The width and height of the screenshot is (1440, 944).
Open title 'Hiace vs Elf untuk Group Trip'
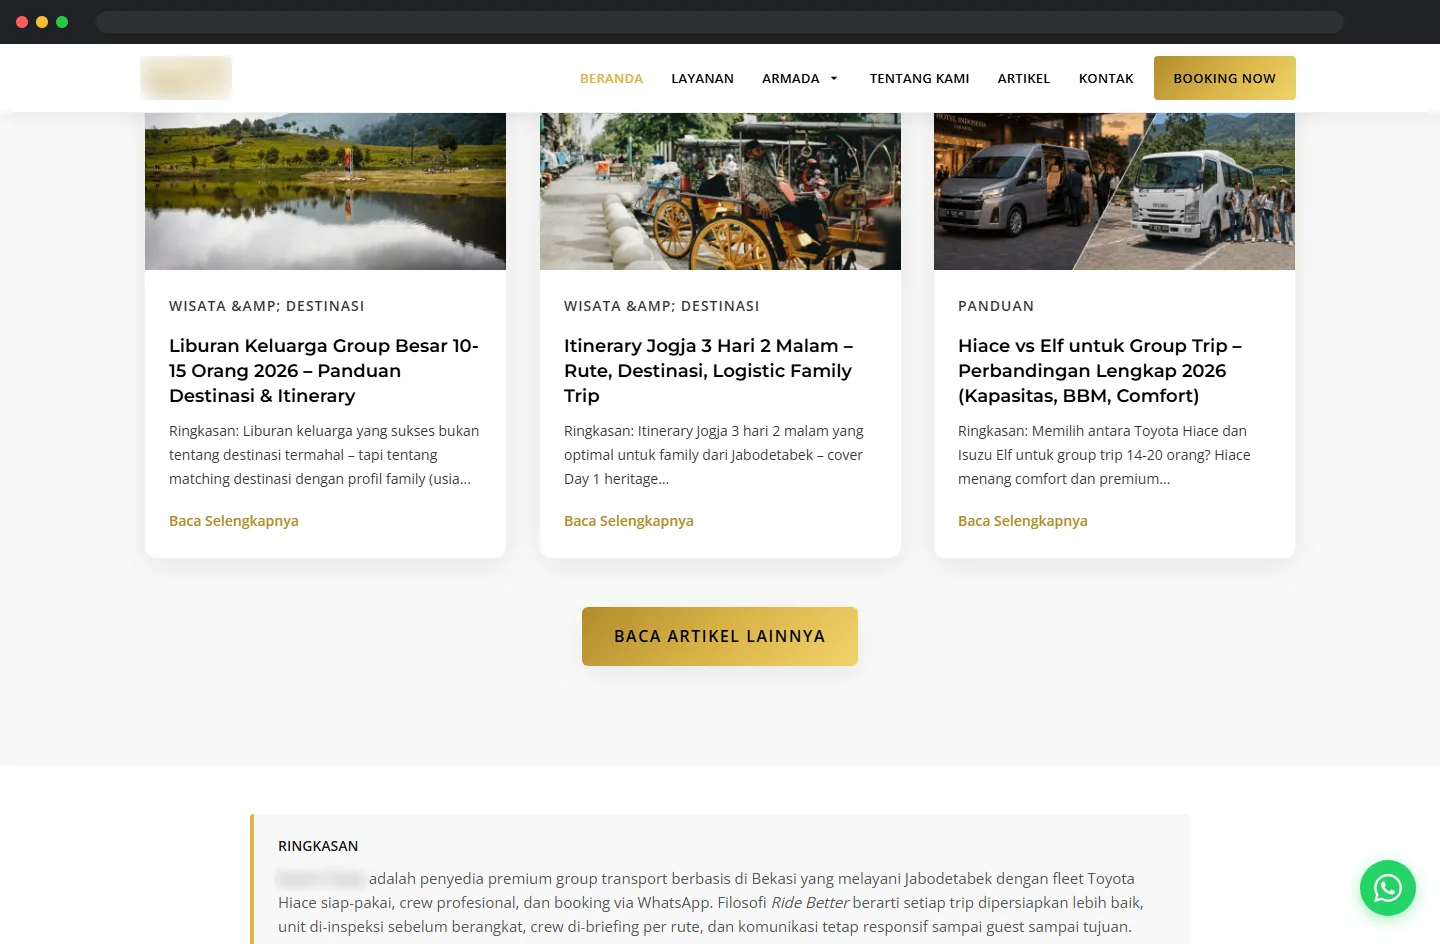(1100, 371)
